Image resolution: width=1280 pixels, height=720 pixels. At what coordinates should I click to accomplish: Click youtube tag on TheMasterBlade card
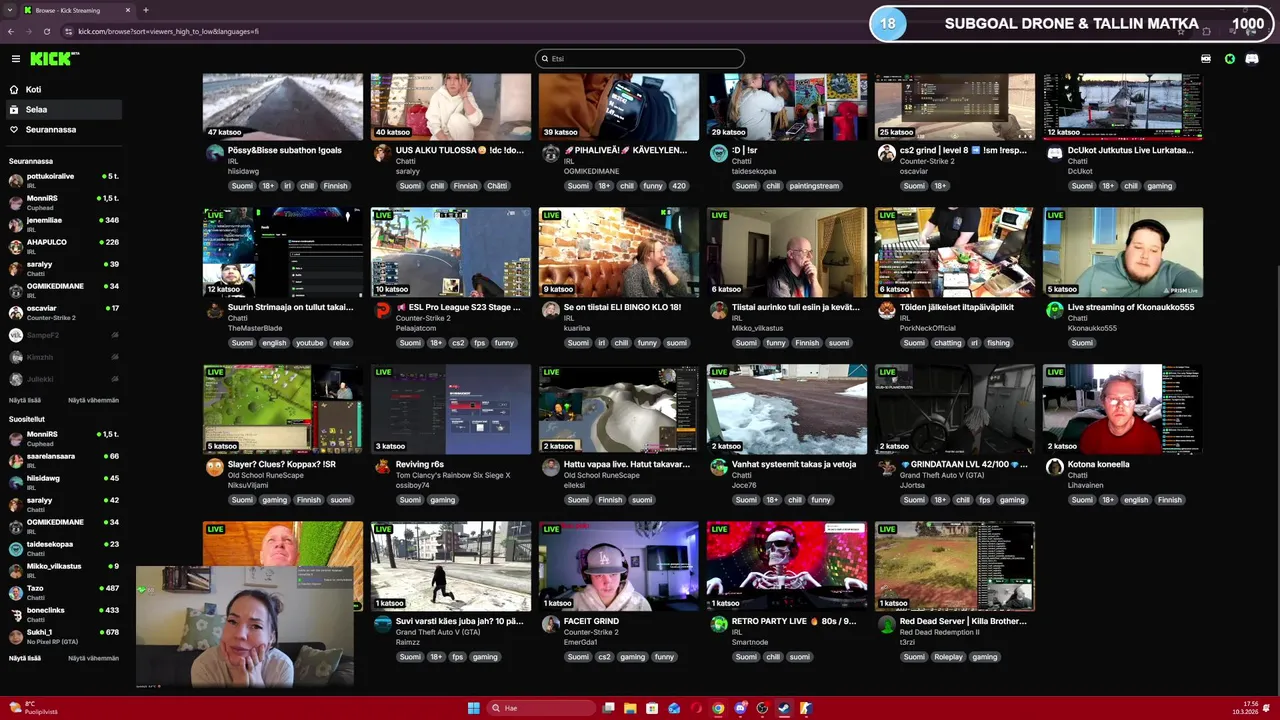coord(309,343)
